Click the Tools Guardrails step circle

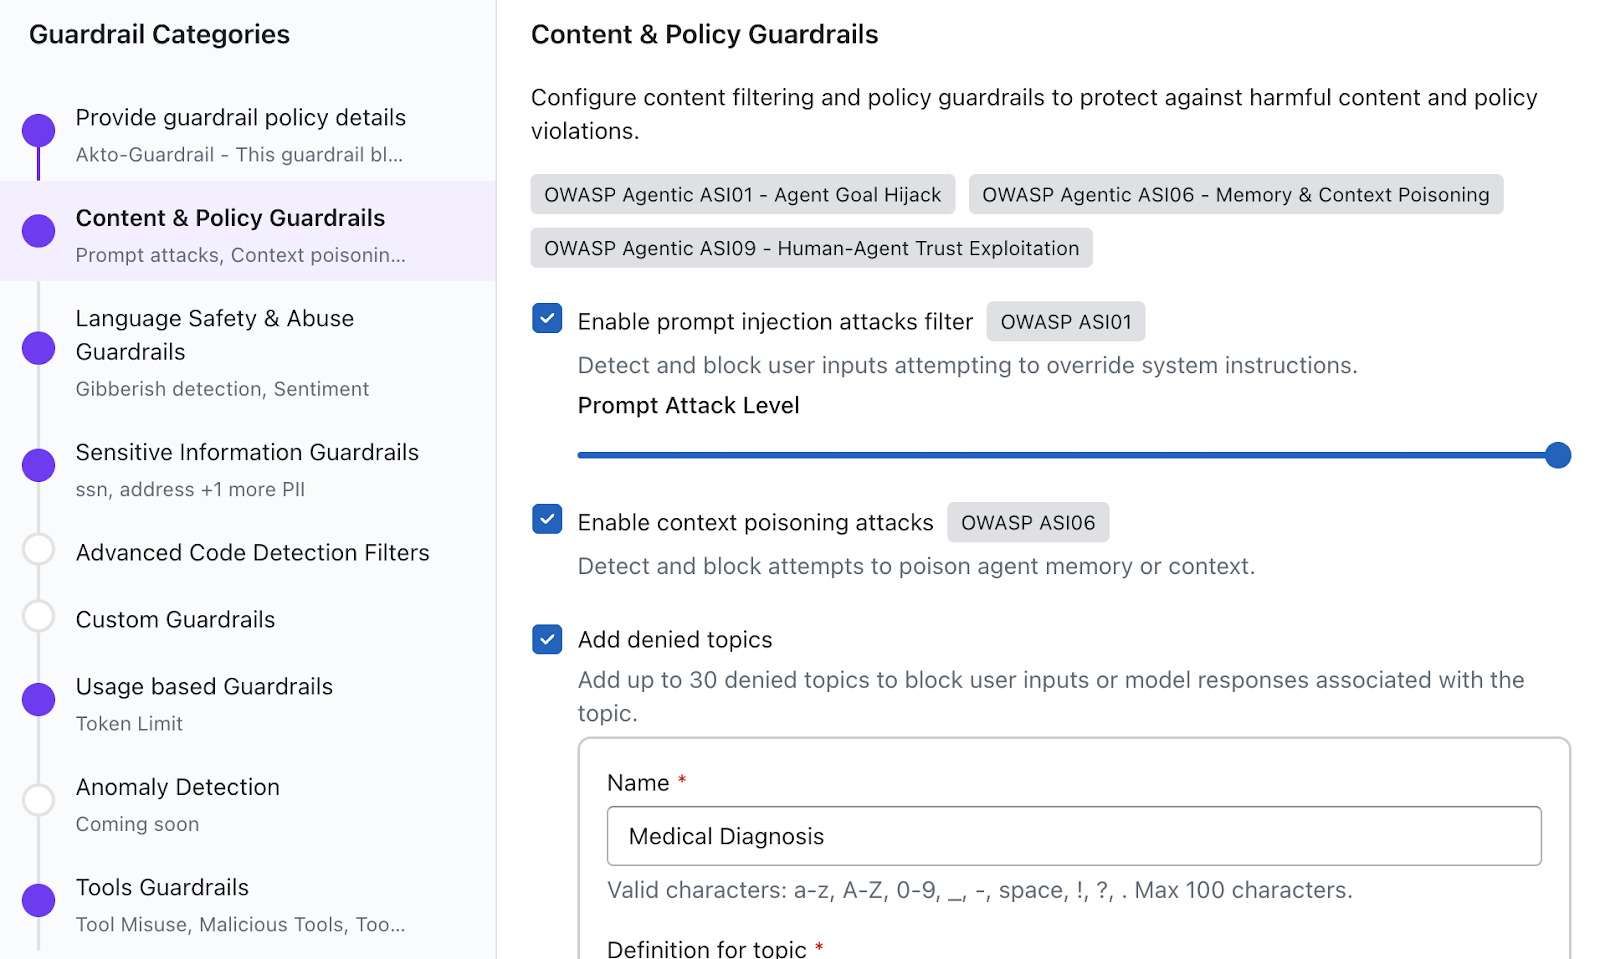pos(39,900)
